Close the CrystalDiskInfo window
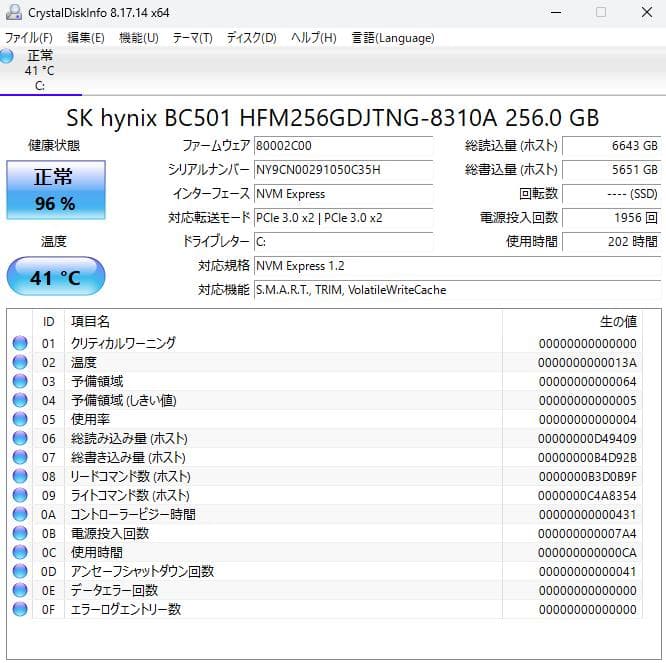The height and width of the screenshot is (663, 666). tap(646, 12)
